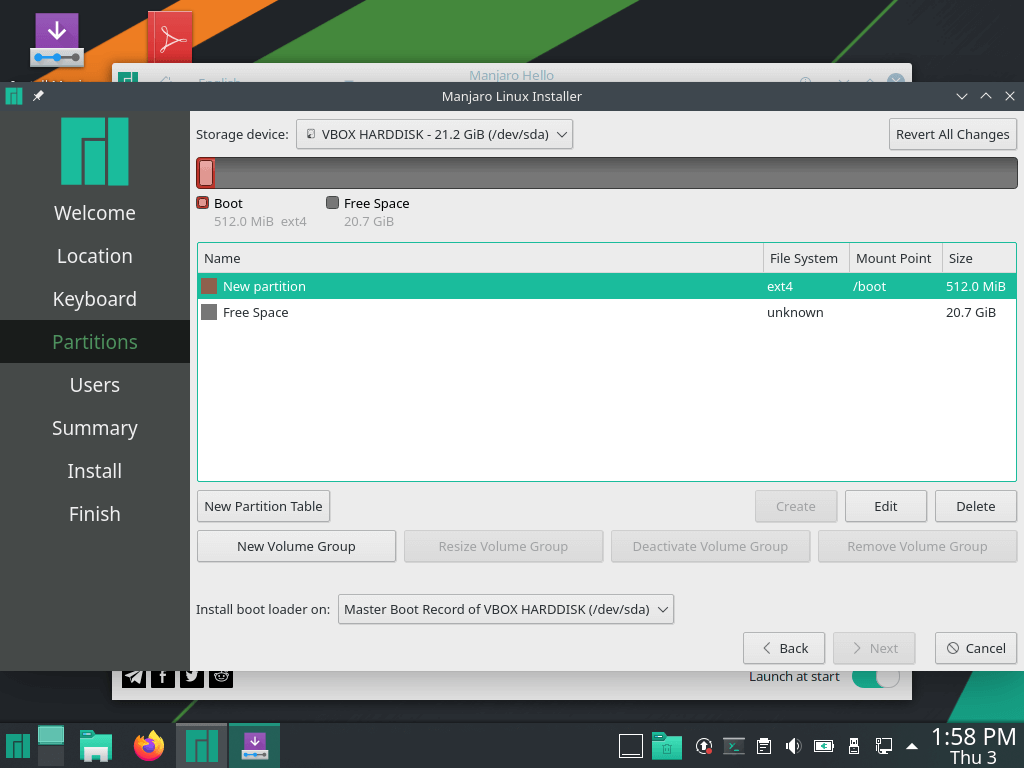Screen dimensions: 1024x768
Task: Open the trash folder icon in tray
Action: (x=666, y=746)
